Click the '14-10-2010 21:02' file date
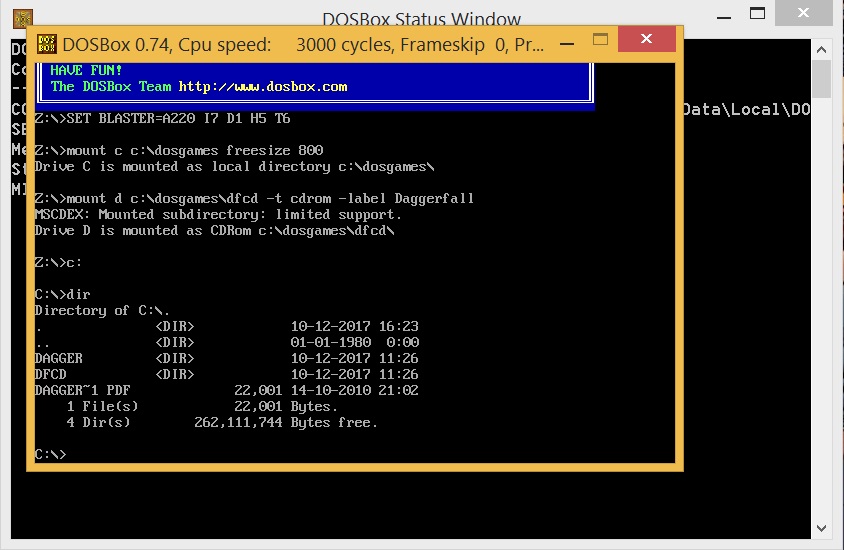 (355, 390)
